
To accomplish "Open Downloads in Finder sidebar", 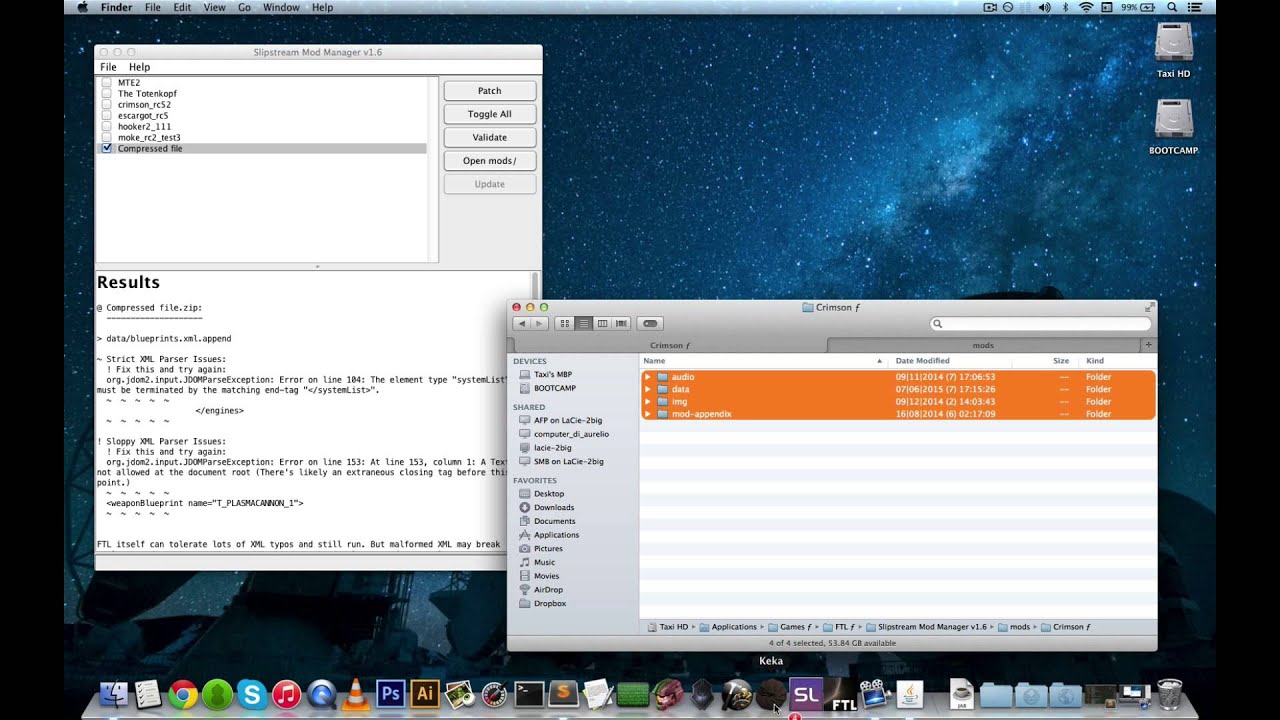I will (554, 507).
